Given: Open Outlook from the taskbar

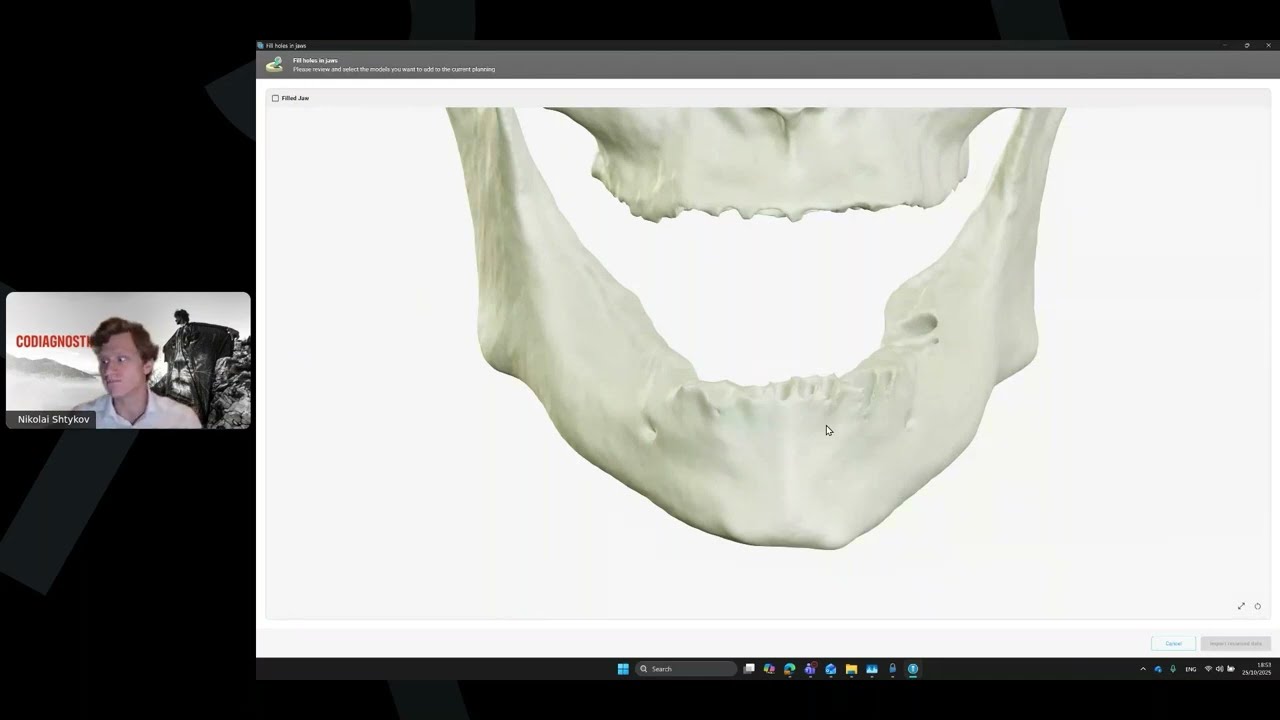Looking at the screenshot, I should pyautogui.click(x=831, y=669).
